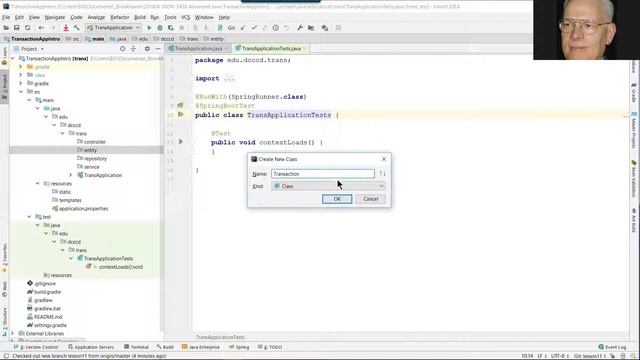The width and height of the screenshot is (640, 360).
Task: Select settings.gradle in project tree
Action: [50, 325]
